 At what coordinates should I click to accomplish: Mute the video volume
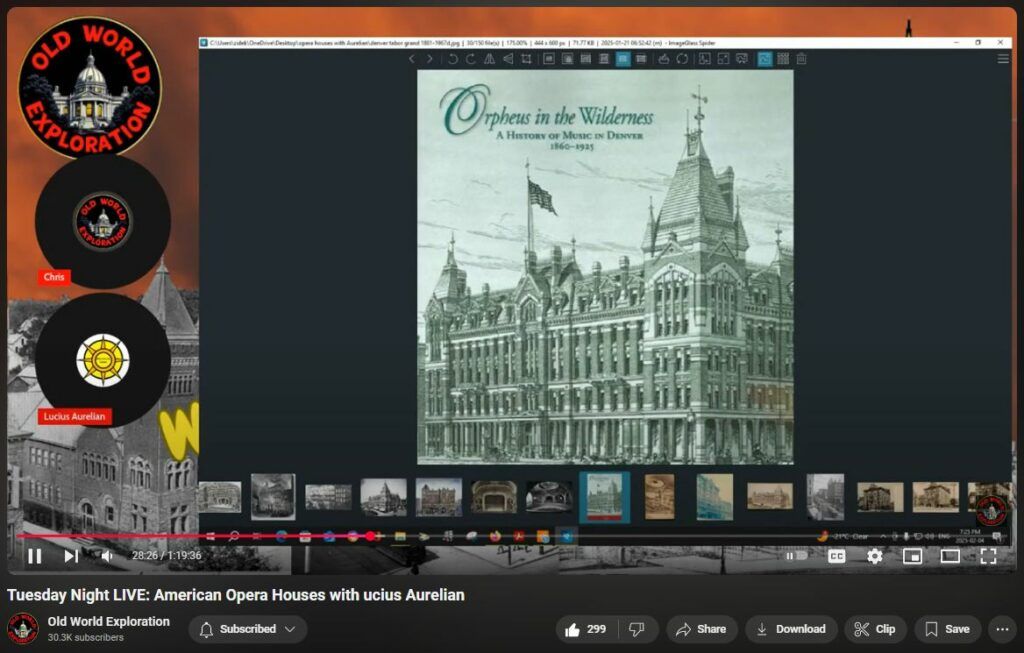[x=106, y=556]
